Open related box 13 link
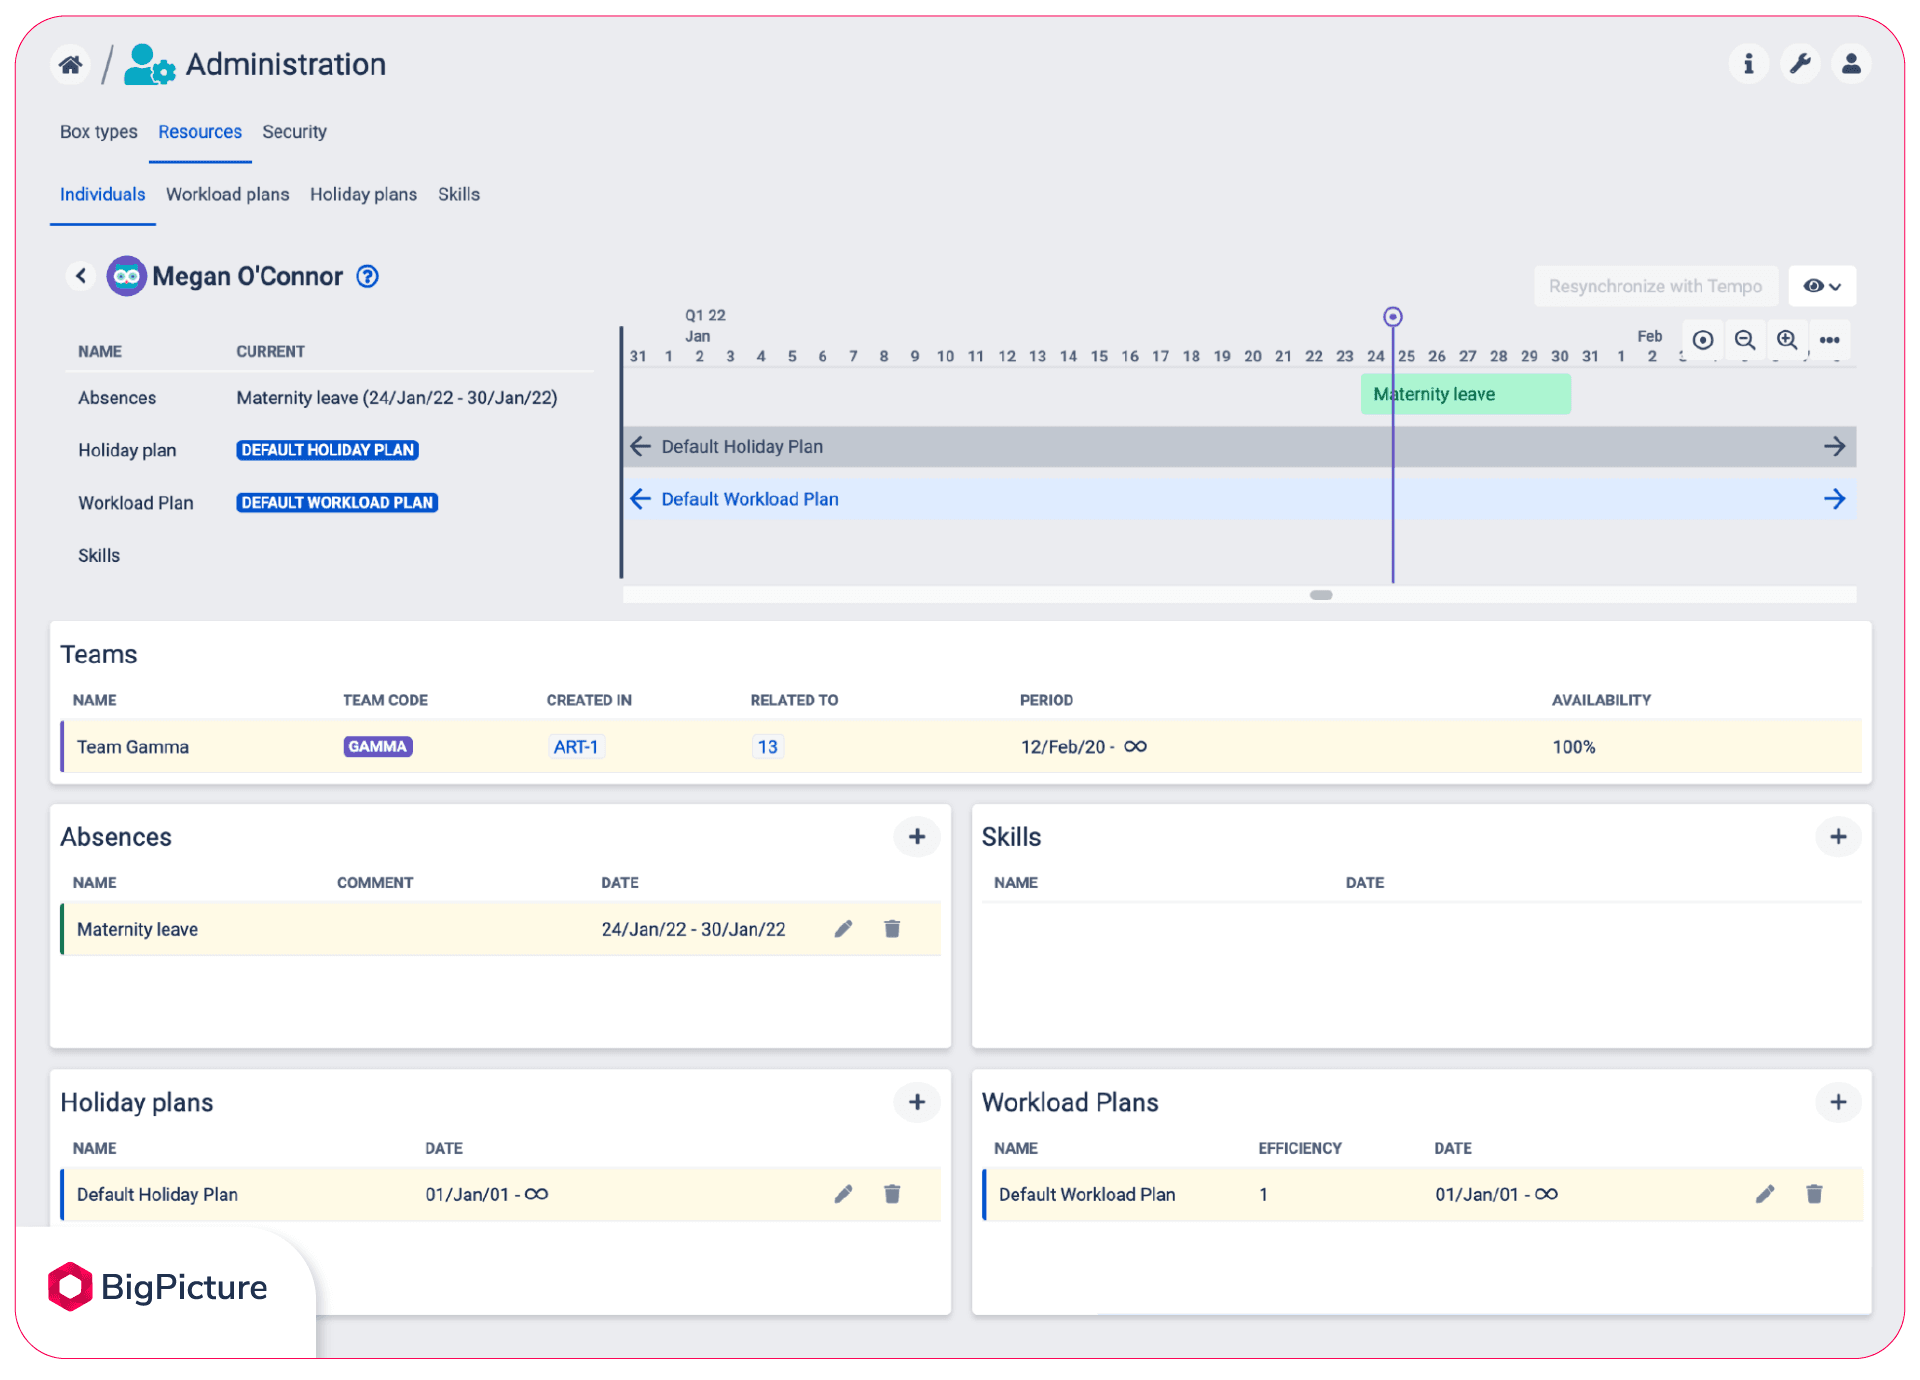The width and height of the screenshot is (1920, 1380). [x=767, y=747]
